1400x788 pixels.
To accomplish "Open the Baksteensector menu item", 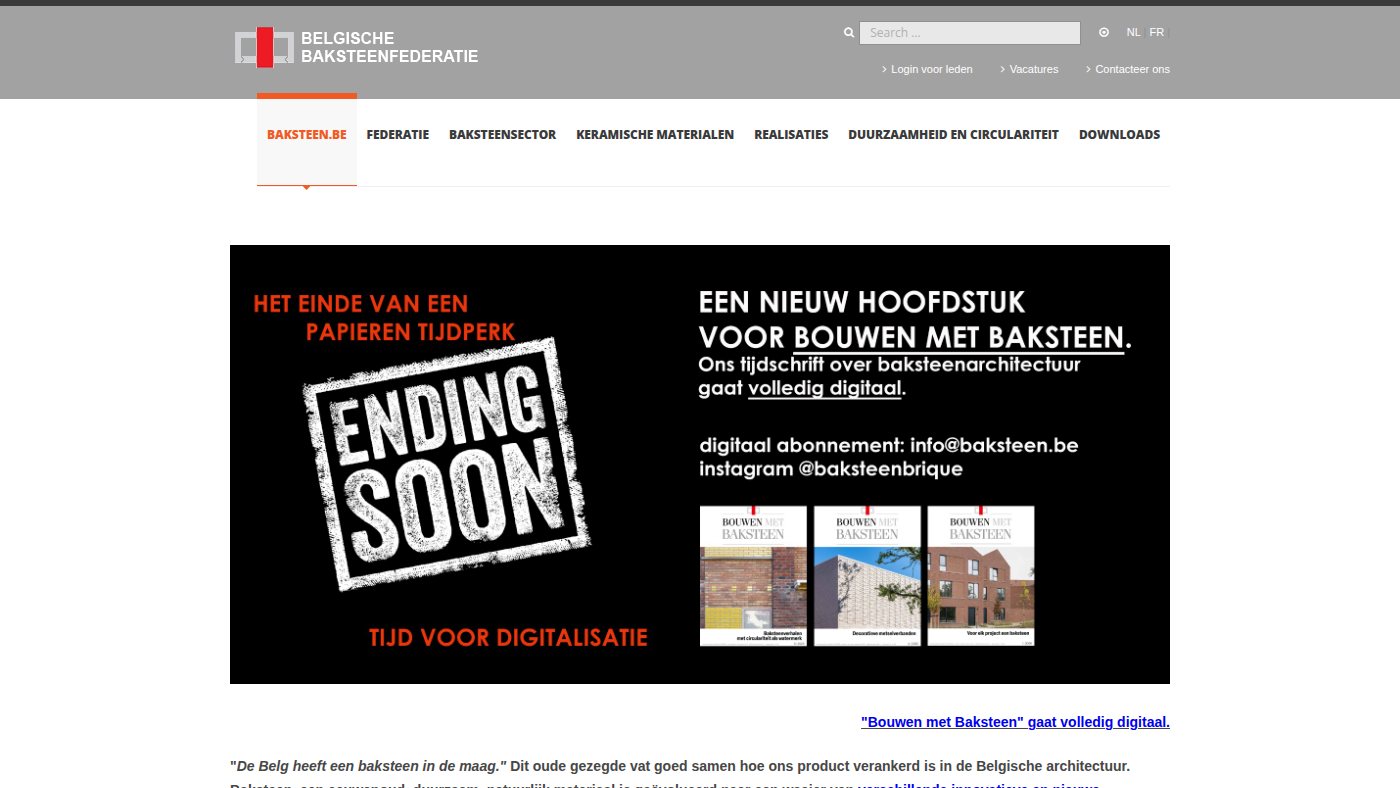I will click(502, 134).
